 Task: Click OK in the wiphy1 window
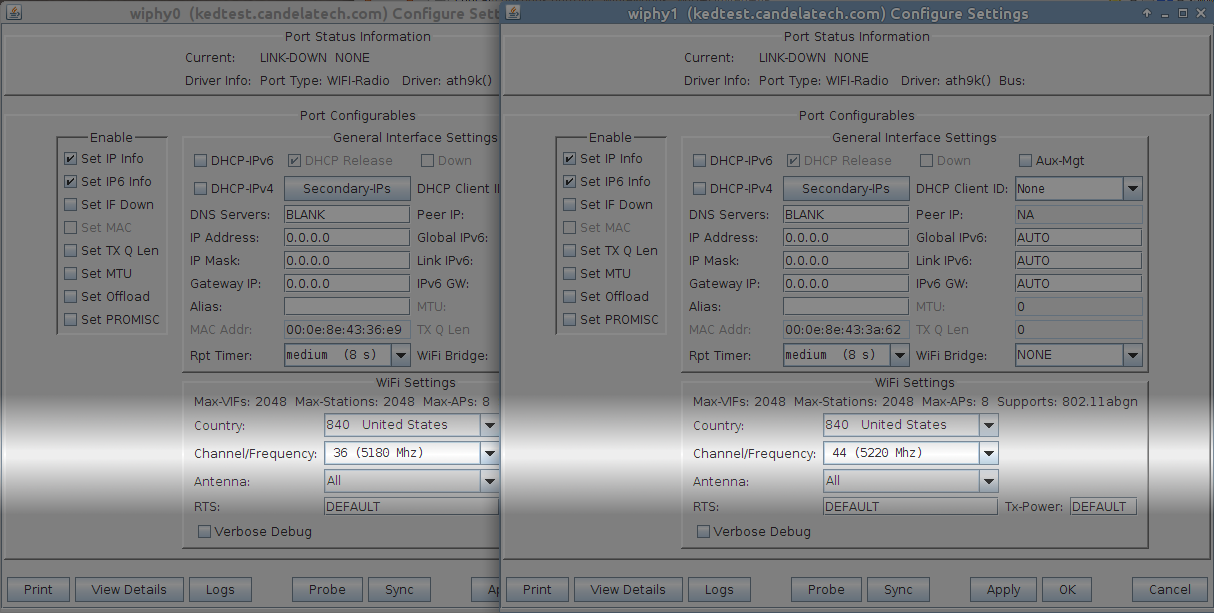click(x=1067, y=589)
